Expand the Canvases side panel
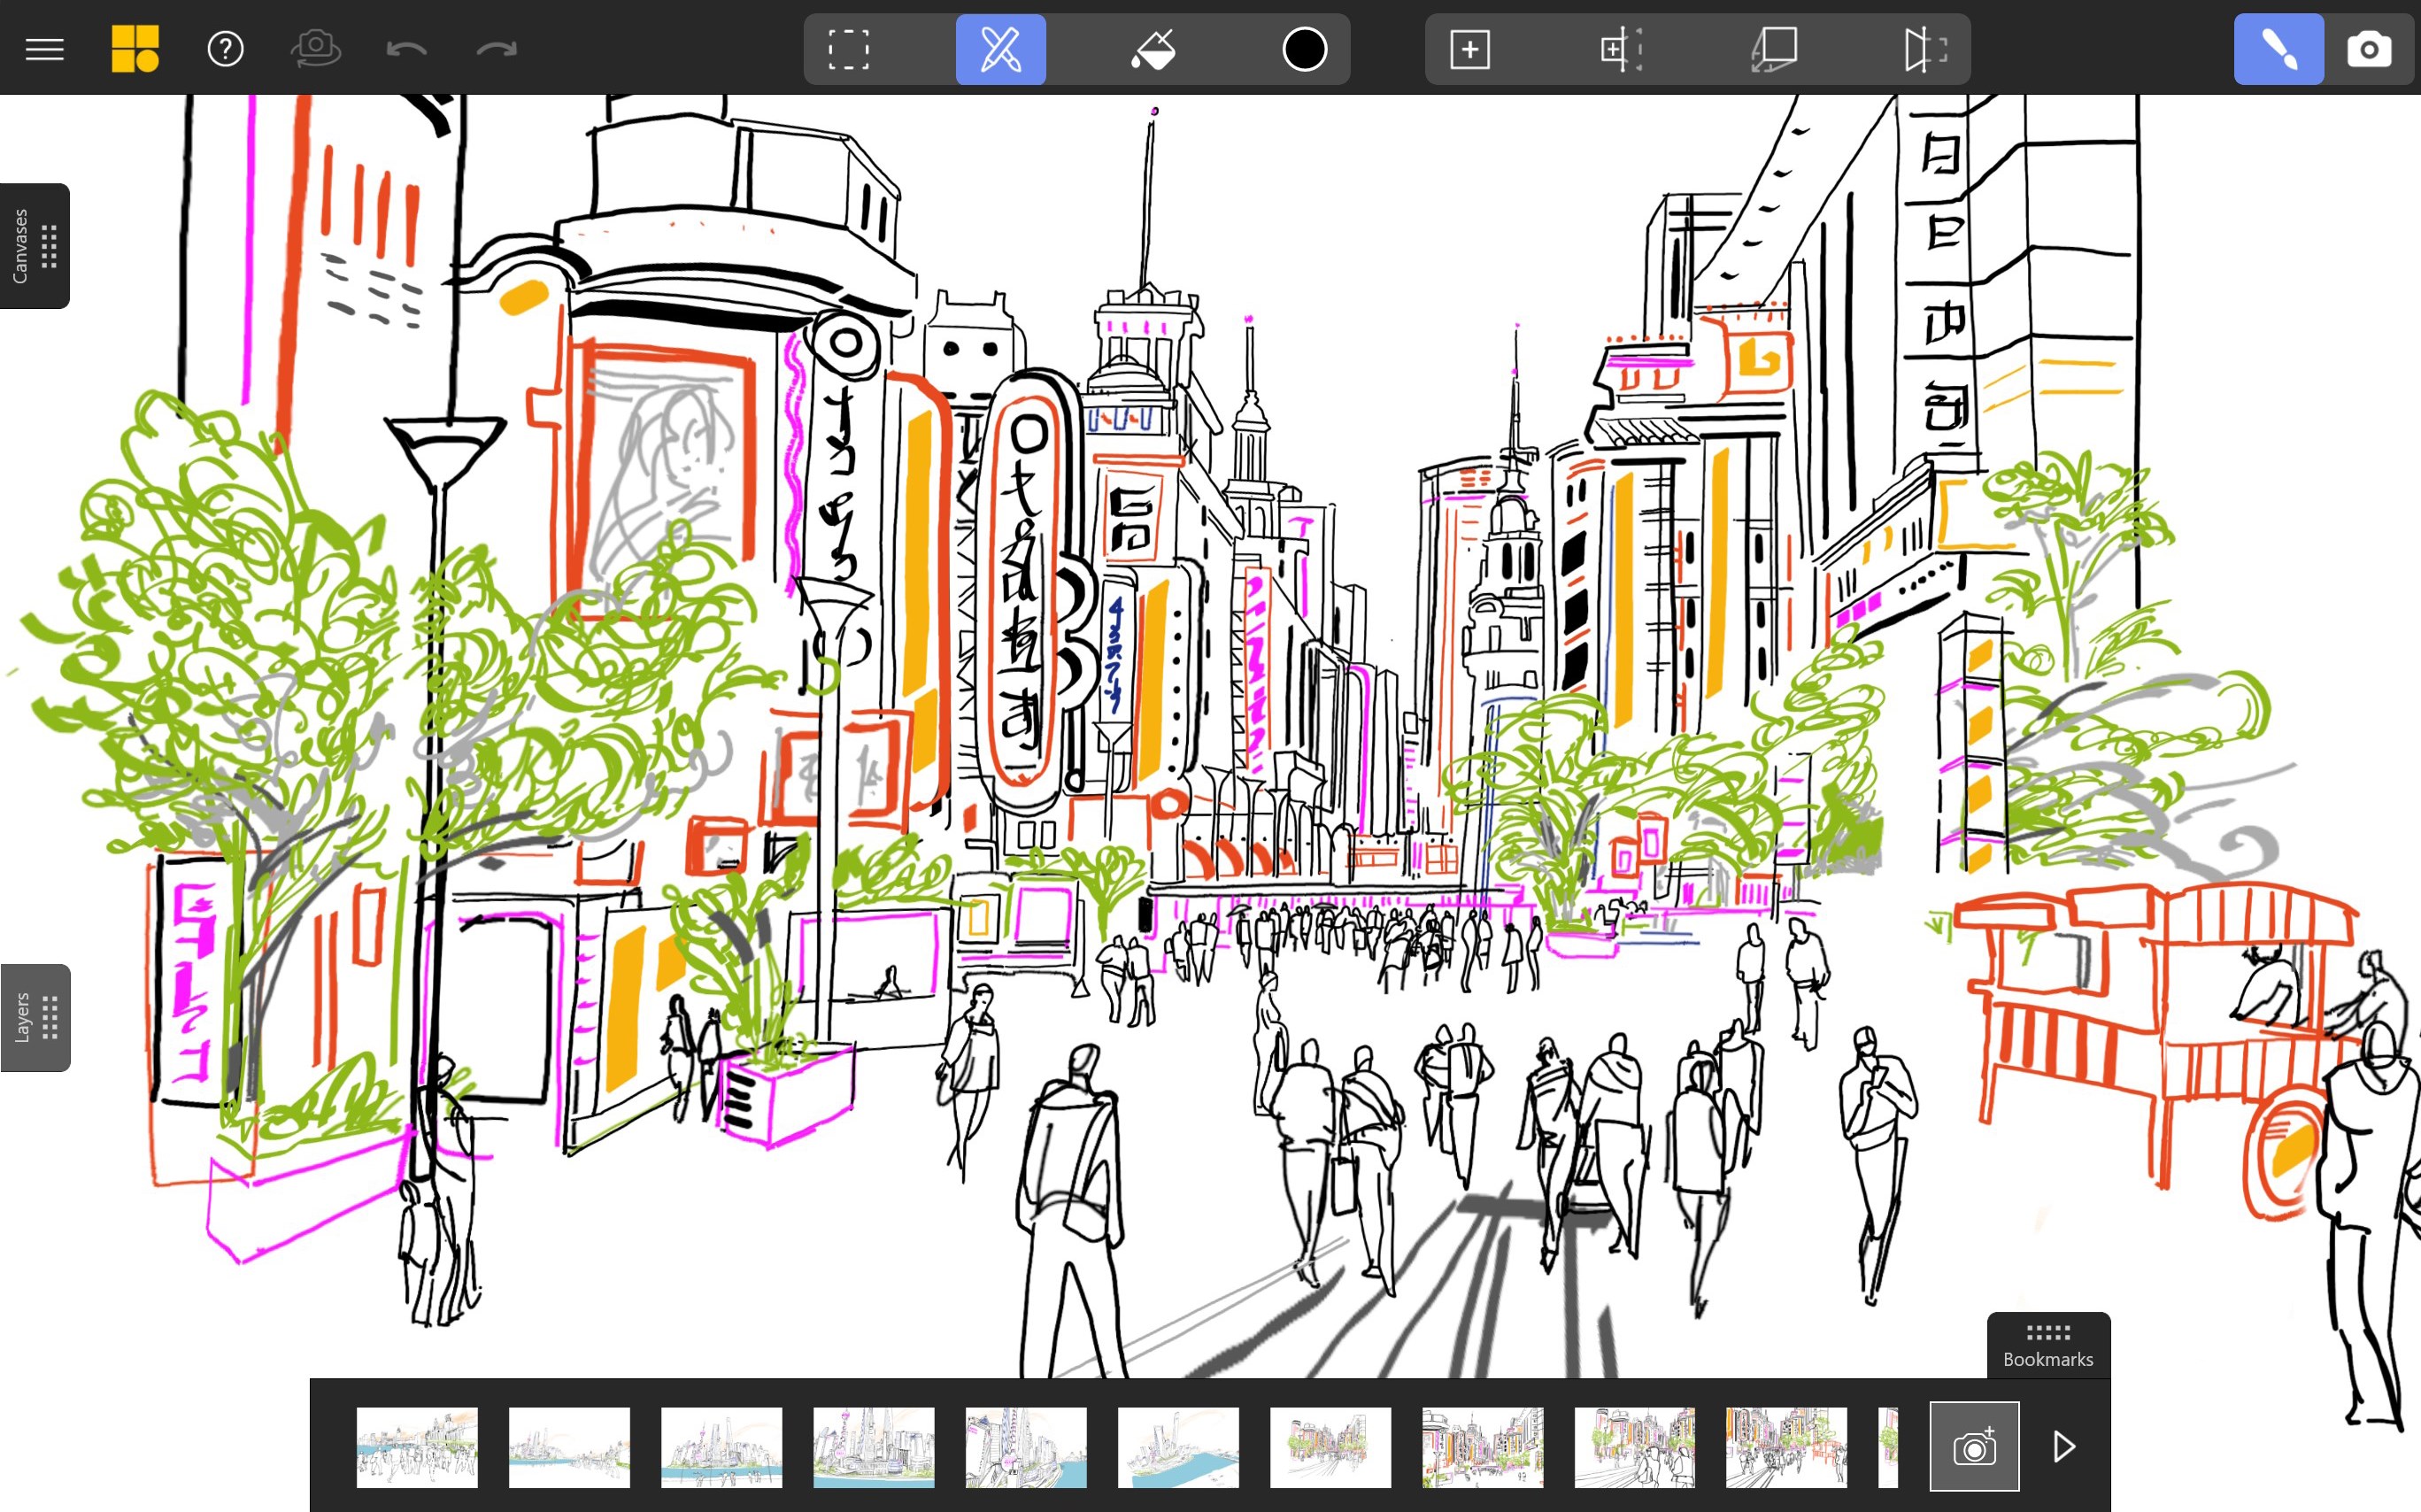 (35, 247)
